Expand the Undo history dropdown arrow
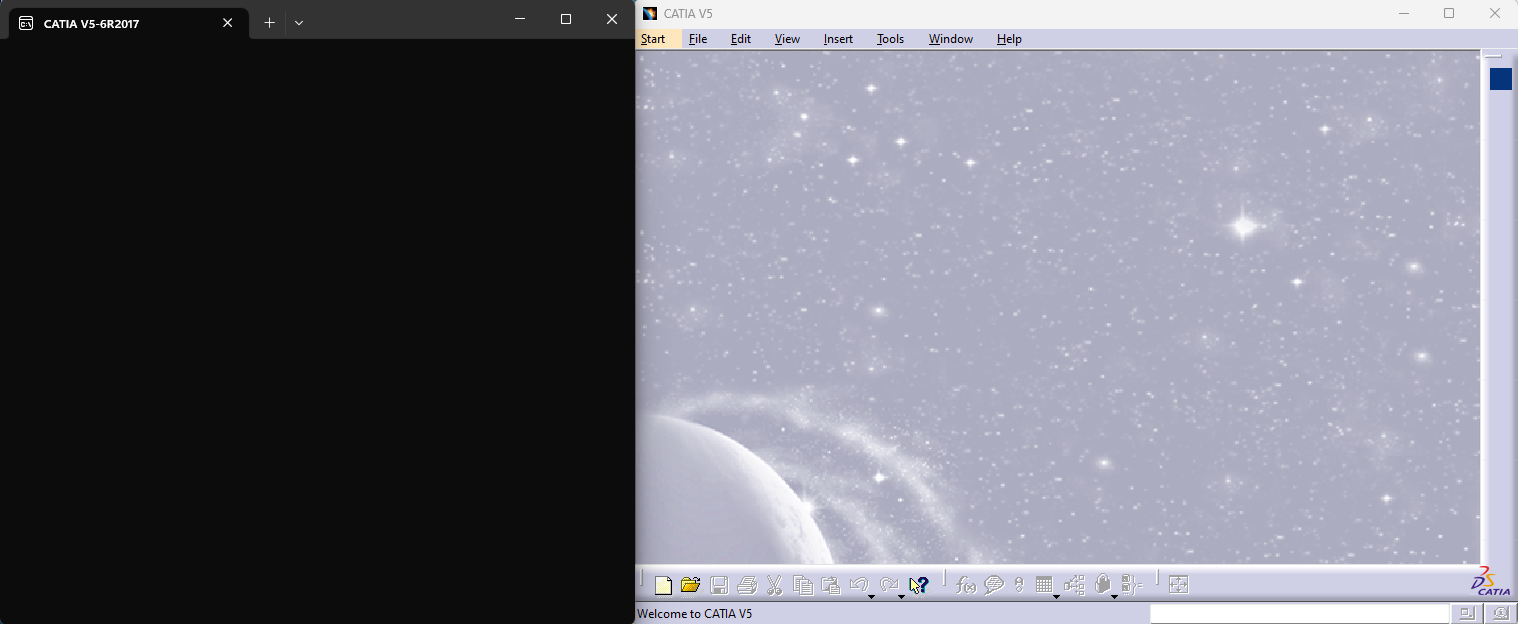The height and width of the screenshot is (624, 1518). tap(871, 597)
